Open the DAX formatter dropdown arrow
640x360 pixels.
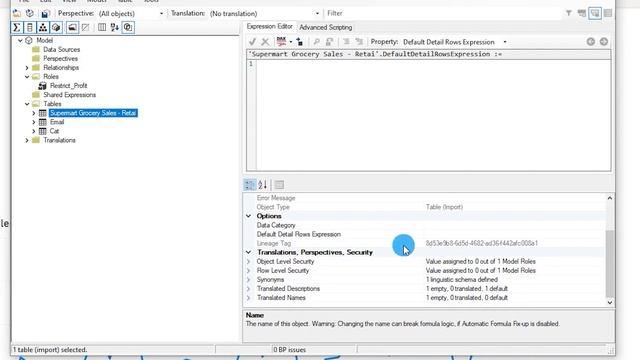(x=291, y=42)
